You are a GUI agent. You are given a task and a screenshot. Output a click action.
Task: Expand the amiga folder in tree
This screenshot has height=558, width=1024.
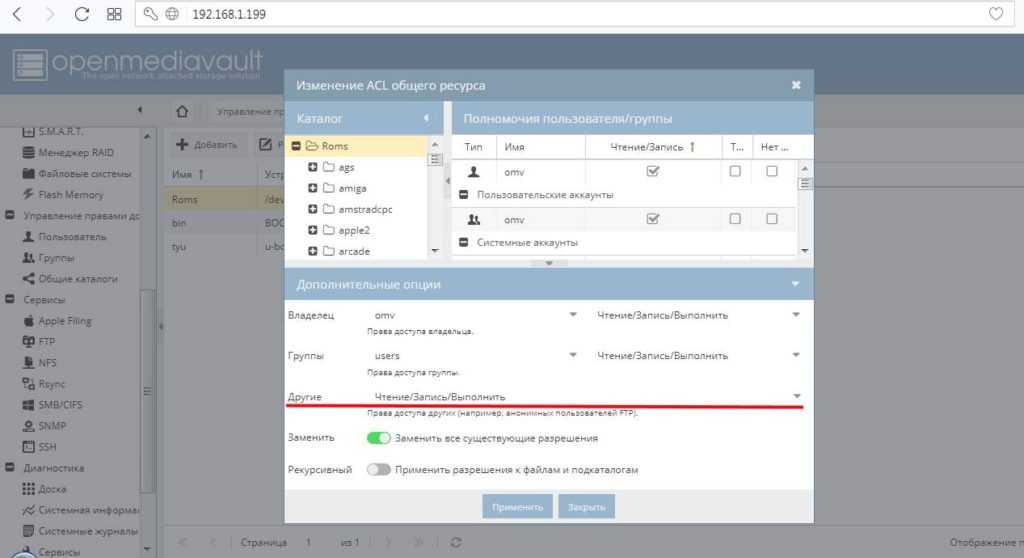tap(313, 188)
